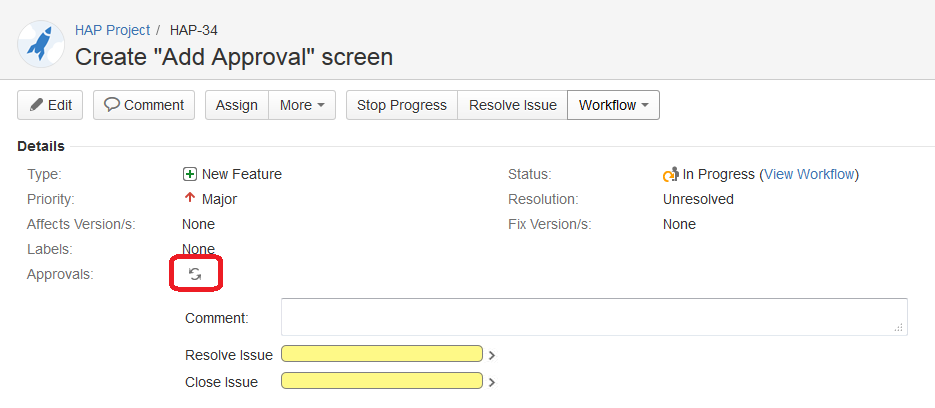This screenshot has width=935, height=408.
Task: Focus the Comment text field
Action: tap(594, 317)
